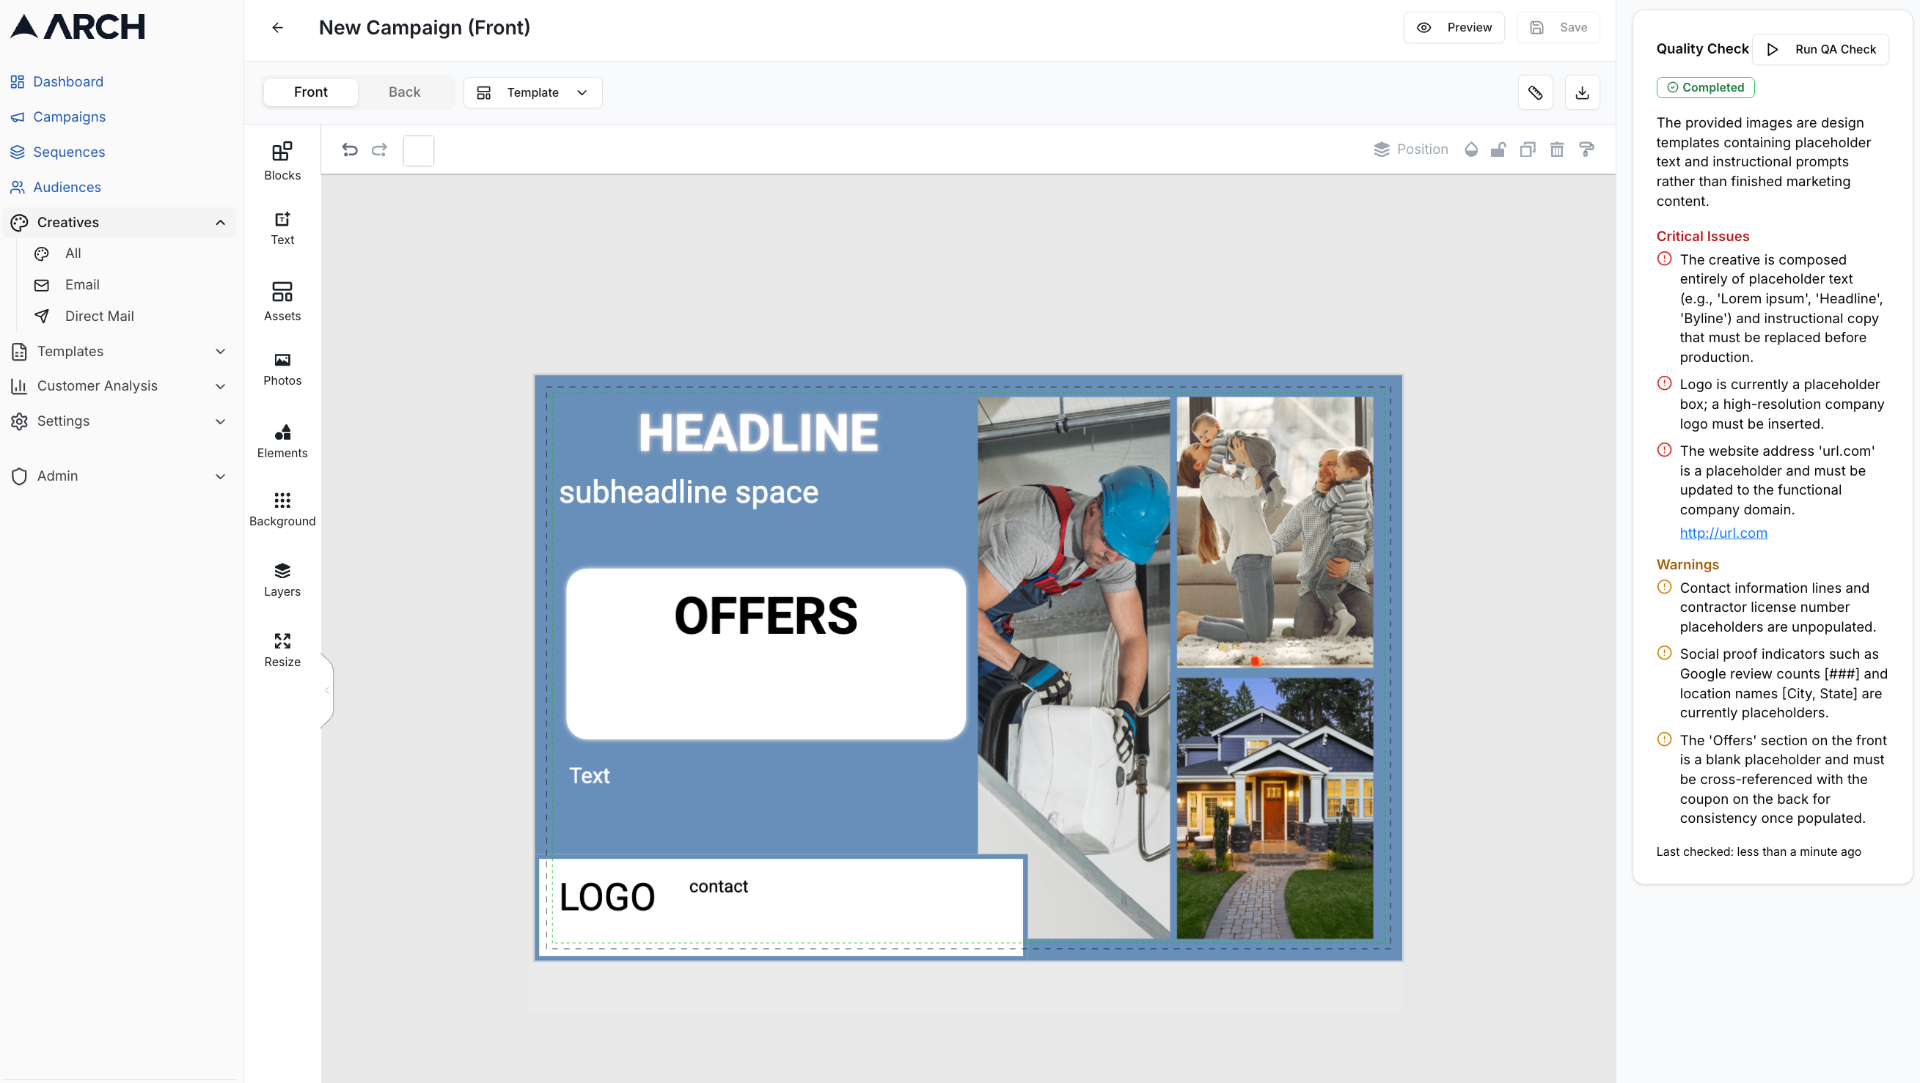
Task: Click the paint roller style icon
Action: (1587, 150)
